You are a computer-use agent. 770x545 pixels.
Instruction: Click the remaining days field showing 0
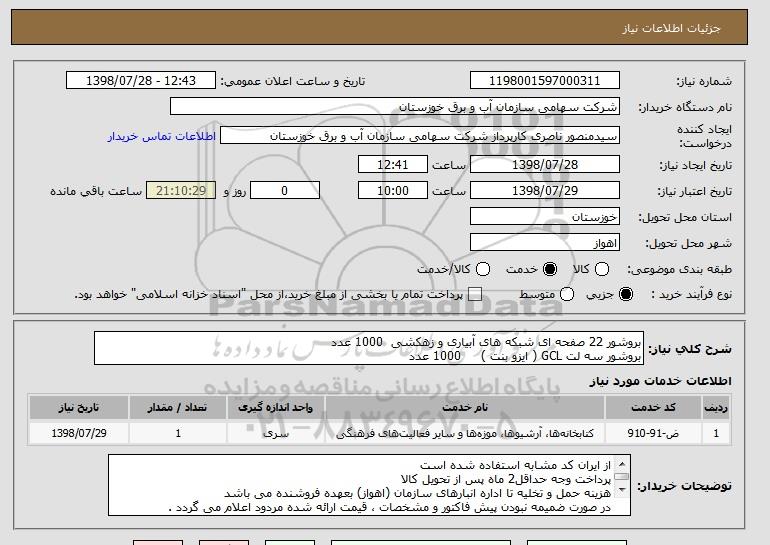pos(285,191)
